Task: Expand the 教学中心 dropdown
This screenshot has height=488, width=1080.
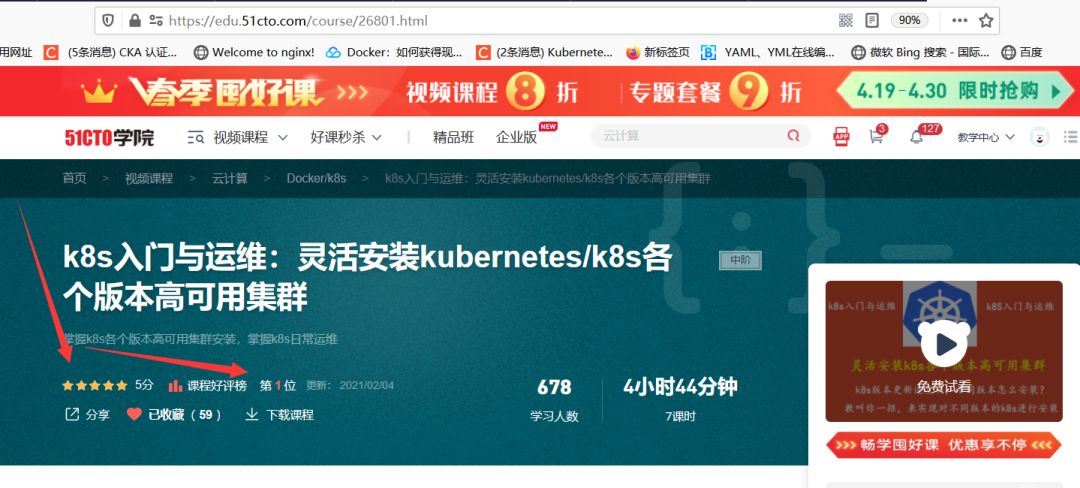Action: (986, 137)
